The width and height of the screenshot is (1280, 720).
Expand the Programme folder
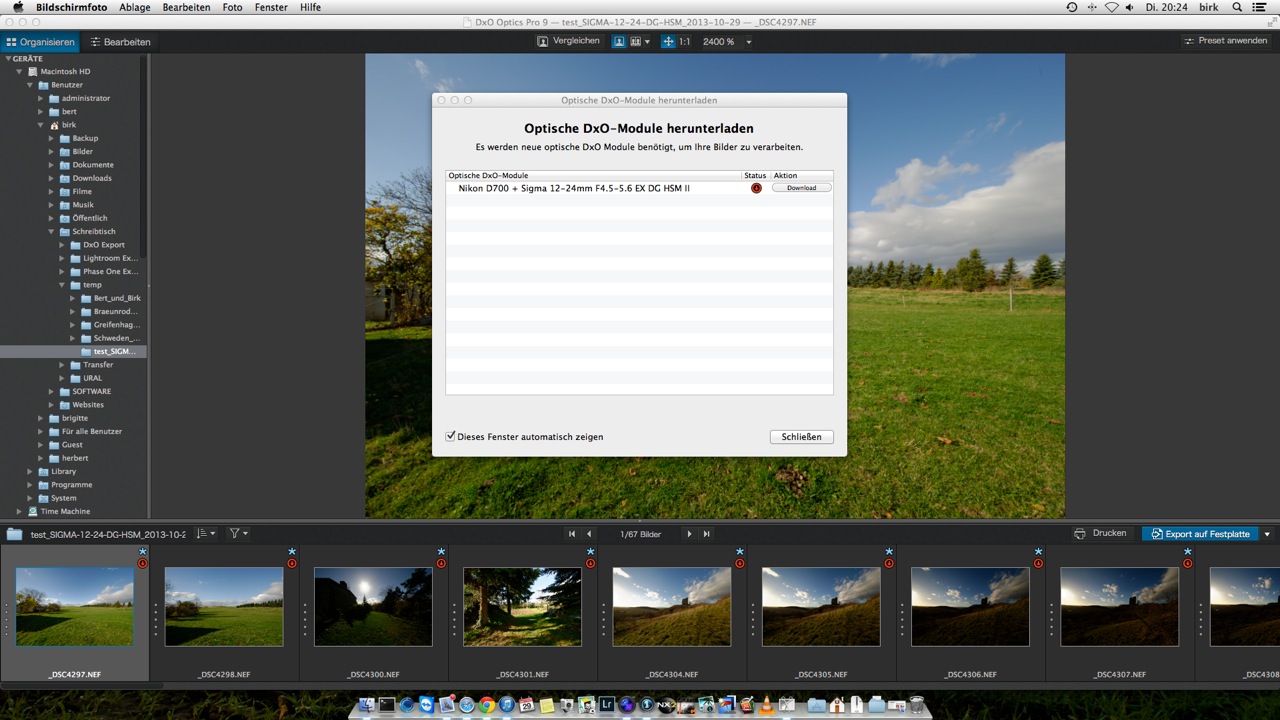point(30,485)
